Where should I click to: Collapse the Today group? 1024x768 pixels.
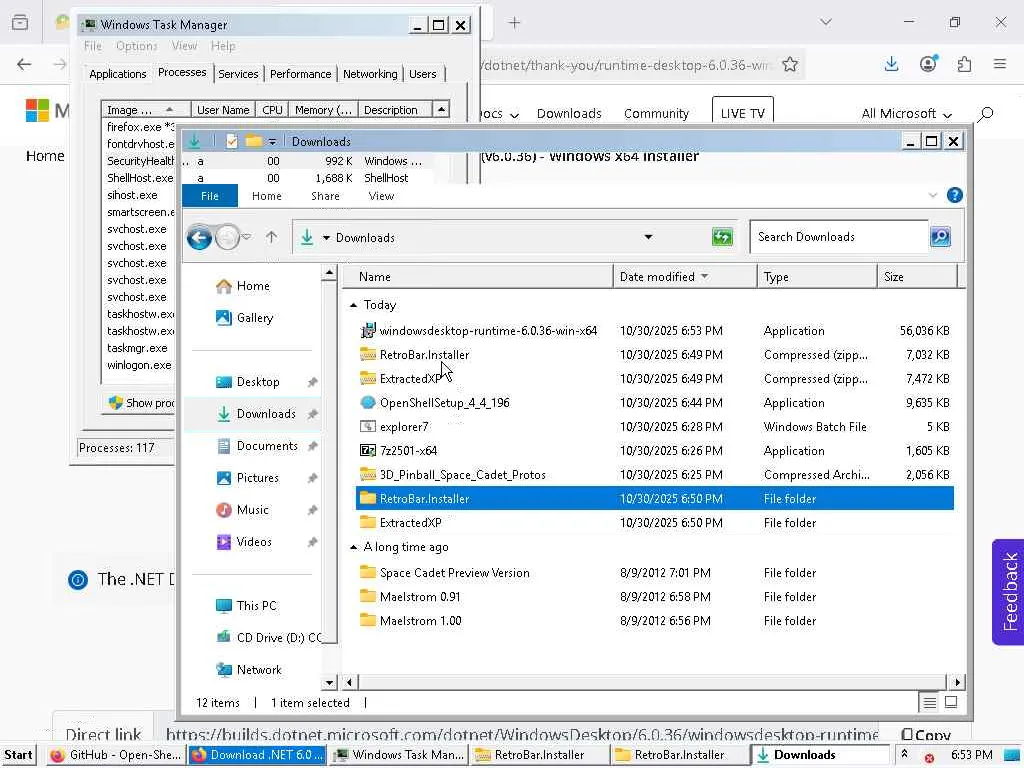[x=353, y=305]
